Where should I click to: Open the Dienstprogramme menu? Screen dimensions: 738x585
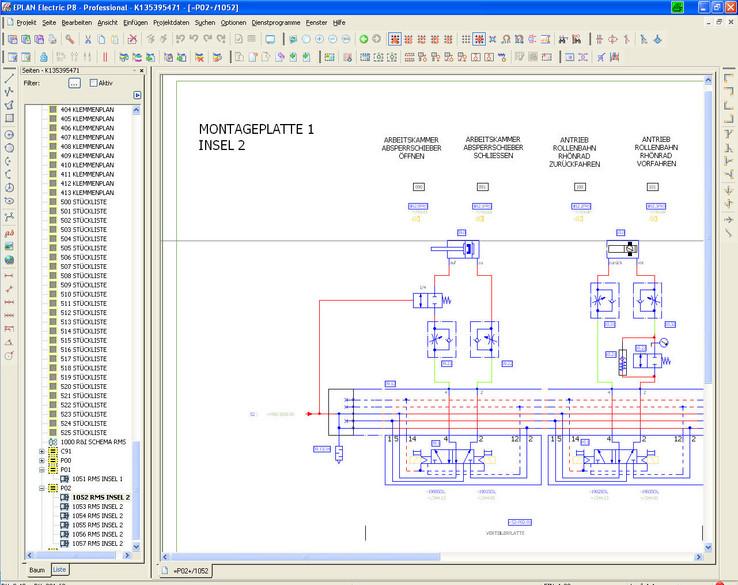coord(275,21)
